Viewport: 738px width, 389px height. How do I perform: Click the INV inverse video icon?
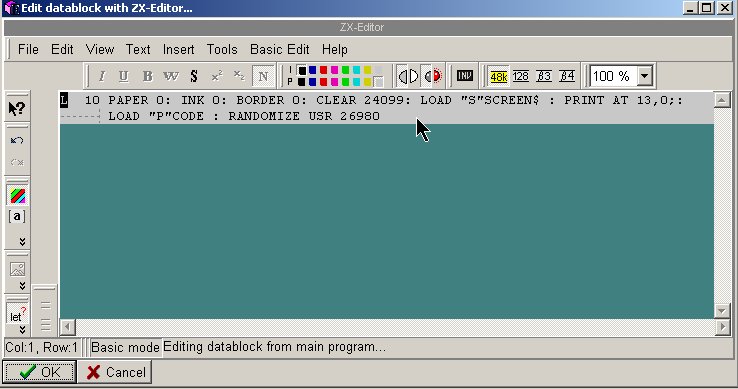pyautogui.click(x=465, y=76)
